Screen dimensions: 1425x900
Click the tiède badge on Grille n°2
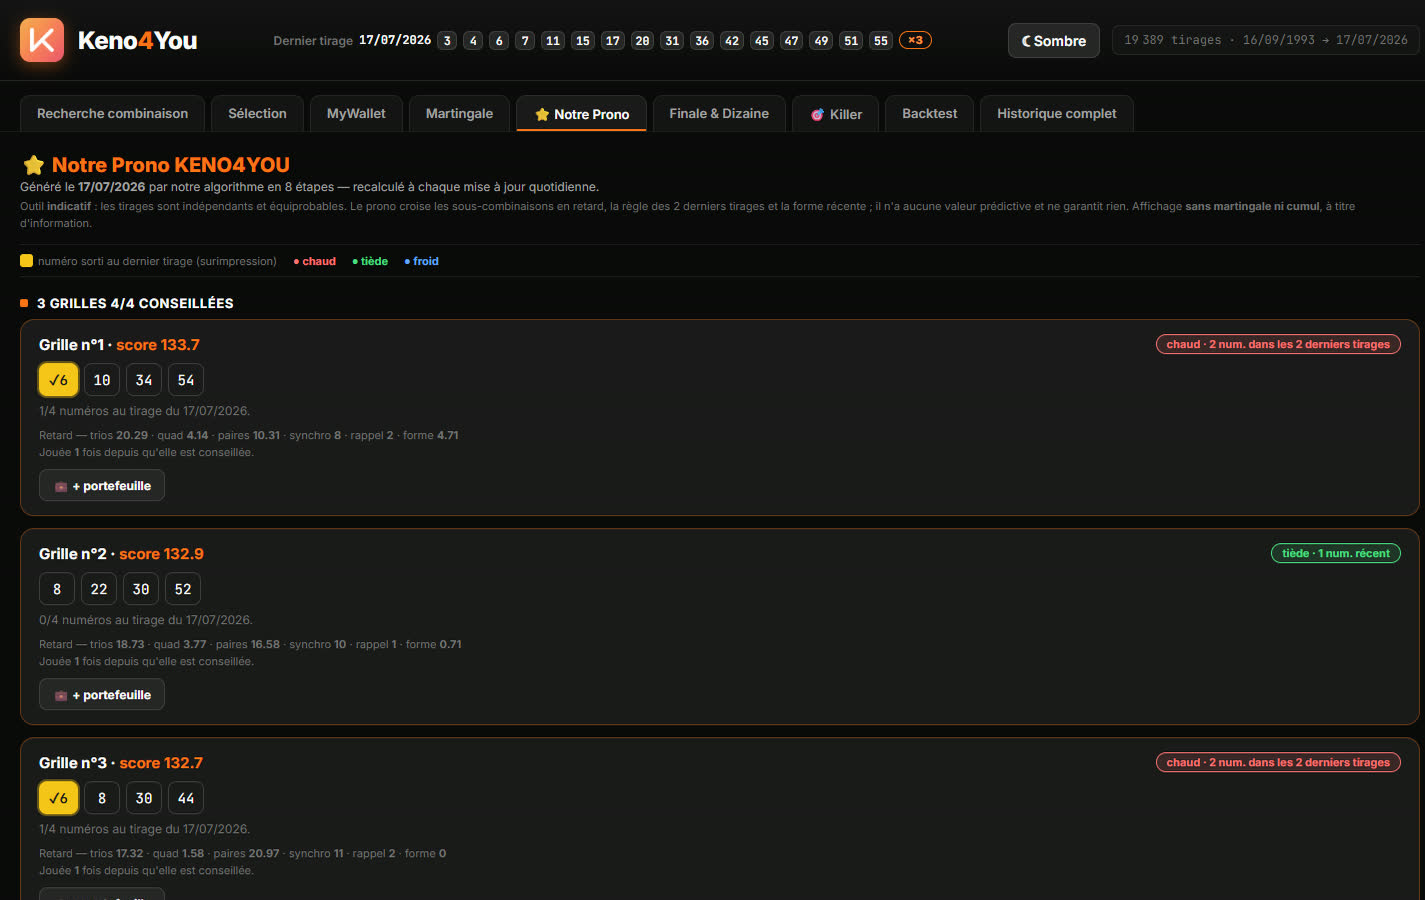click(1335, 553)
